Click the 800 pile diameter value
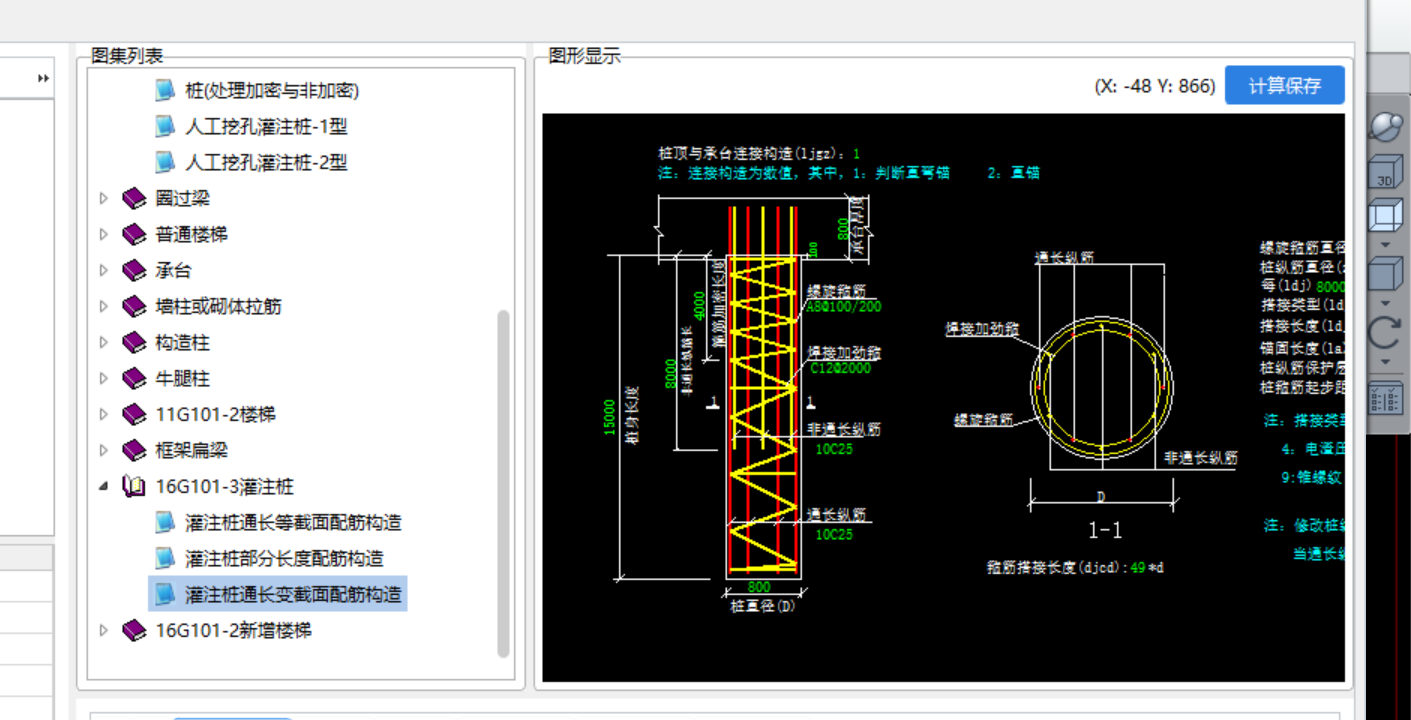 760,587
